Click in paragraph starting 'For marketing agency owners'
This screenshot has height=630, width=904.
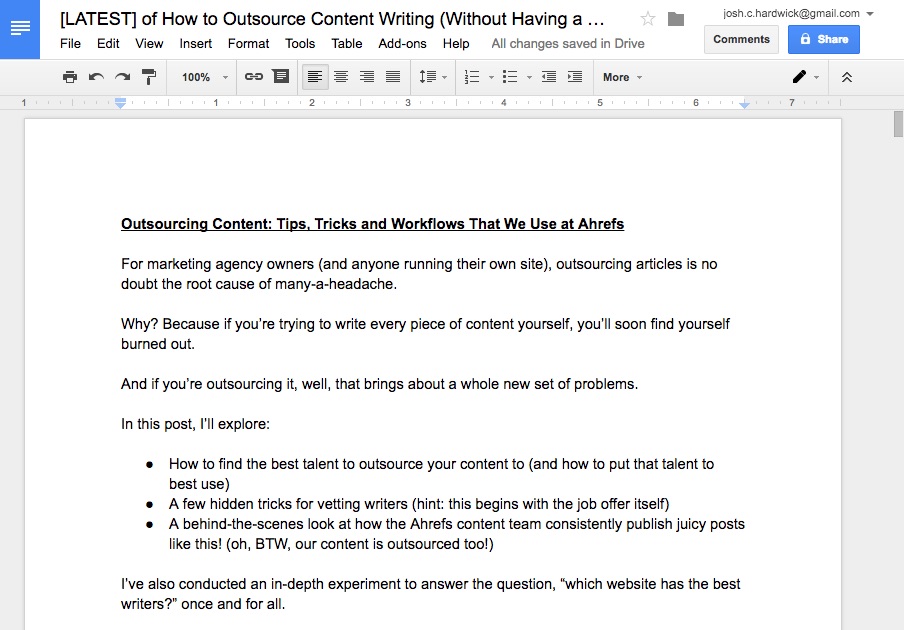click(x=419, y=274)
